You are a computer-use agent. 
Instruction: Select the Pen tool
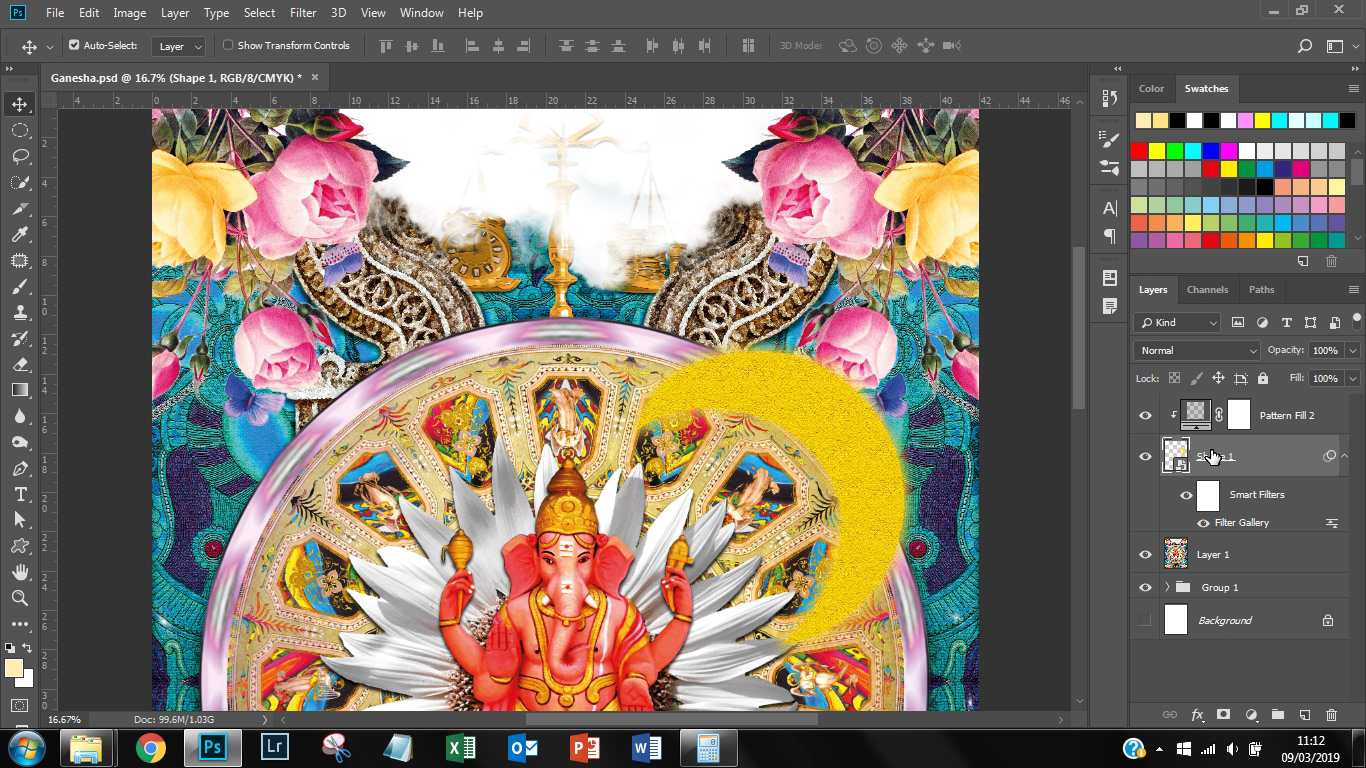click(20, 468)
